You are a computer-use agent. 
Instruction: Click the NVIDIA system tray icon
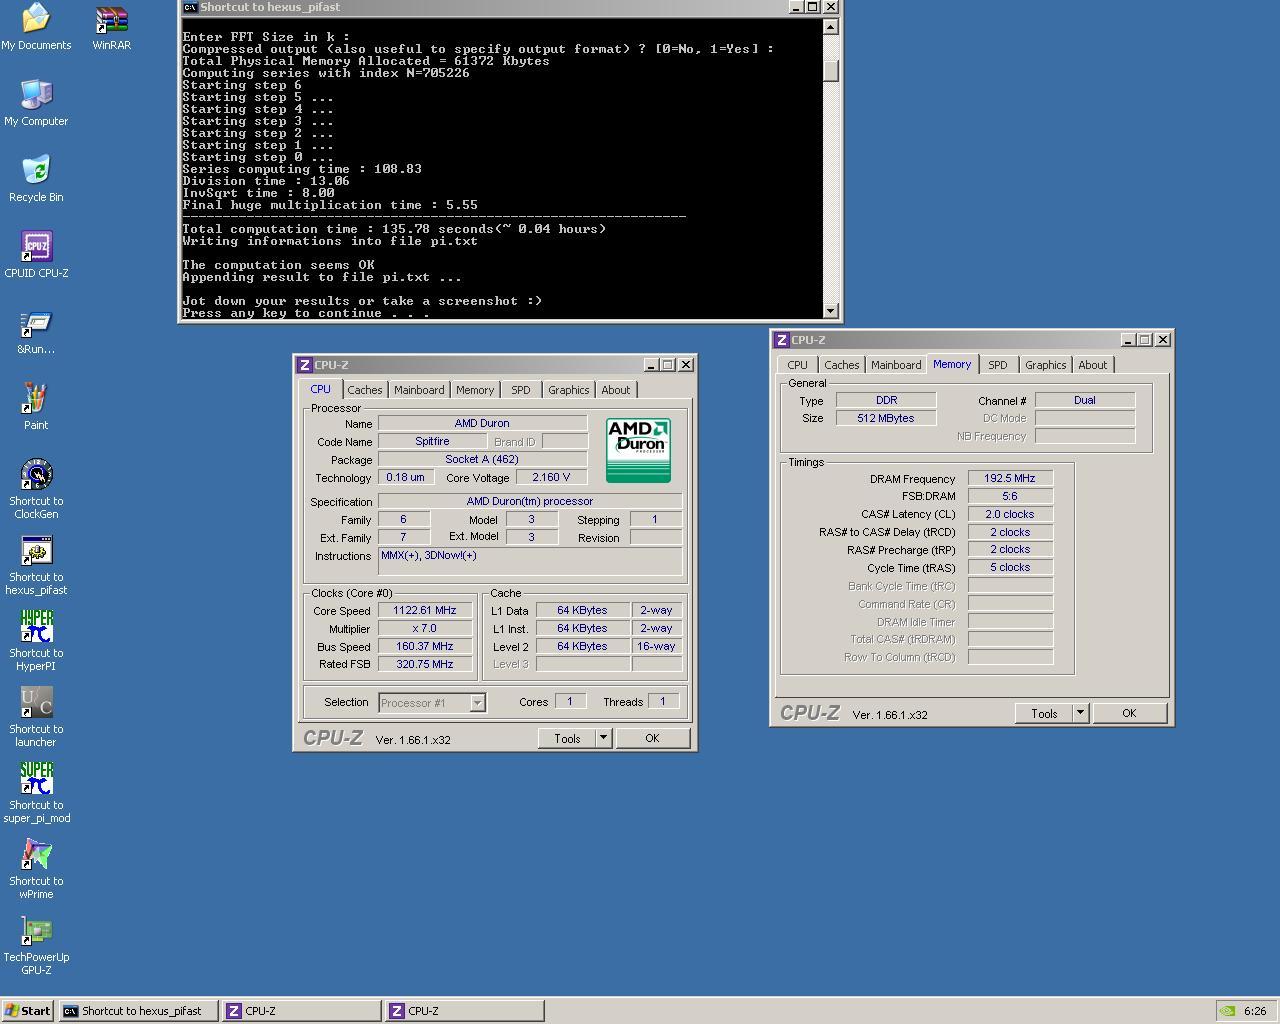coord(1228,1011)
